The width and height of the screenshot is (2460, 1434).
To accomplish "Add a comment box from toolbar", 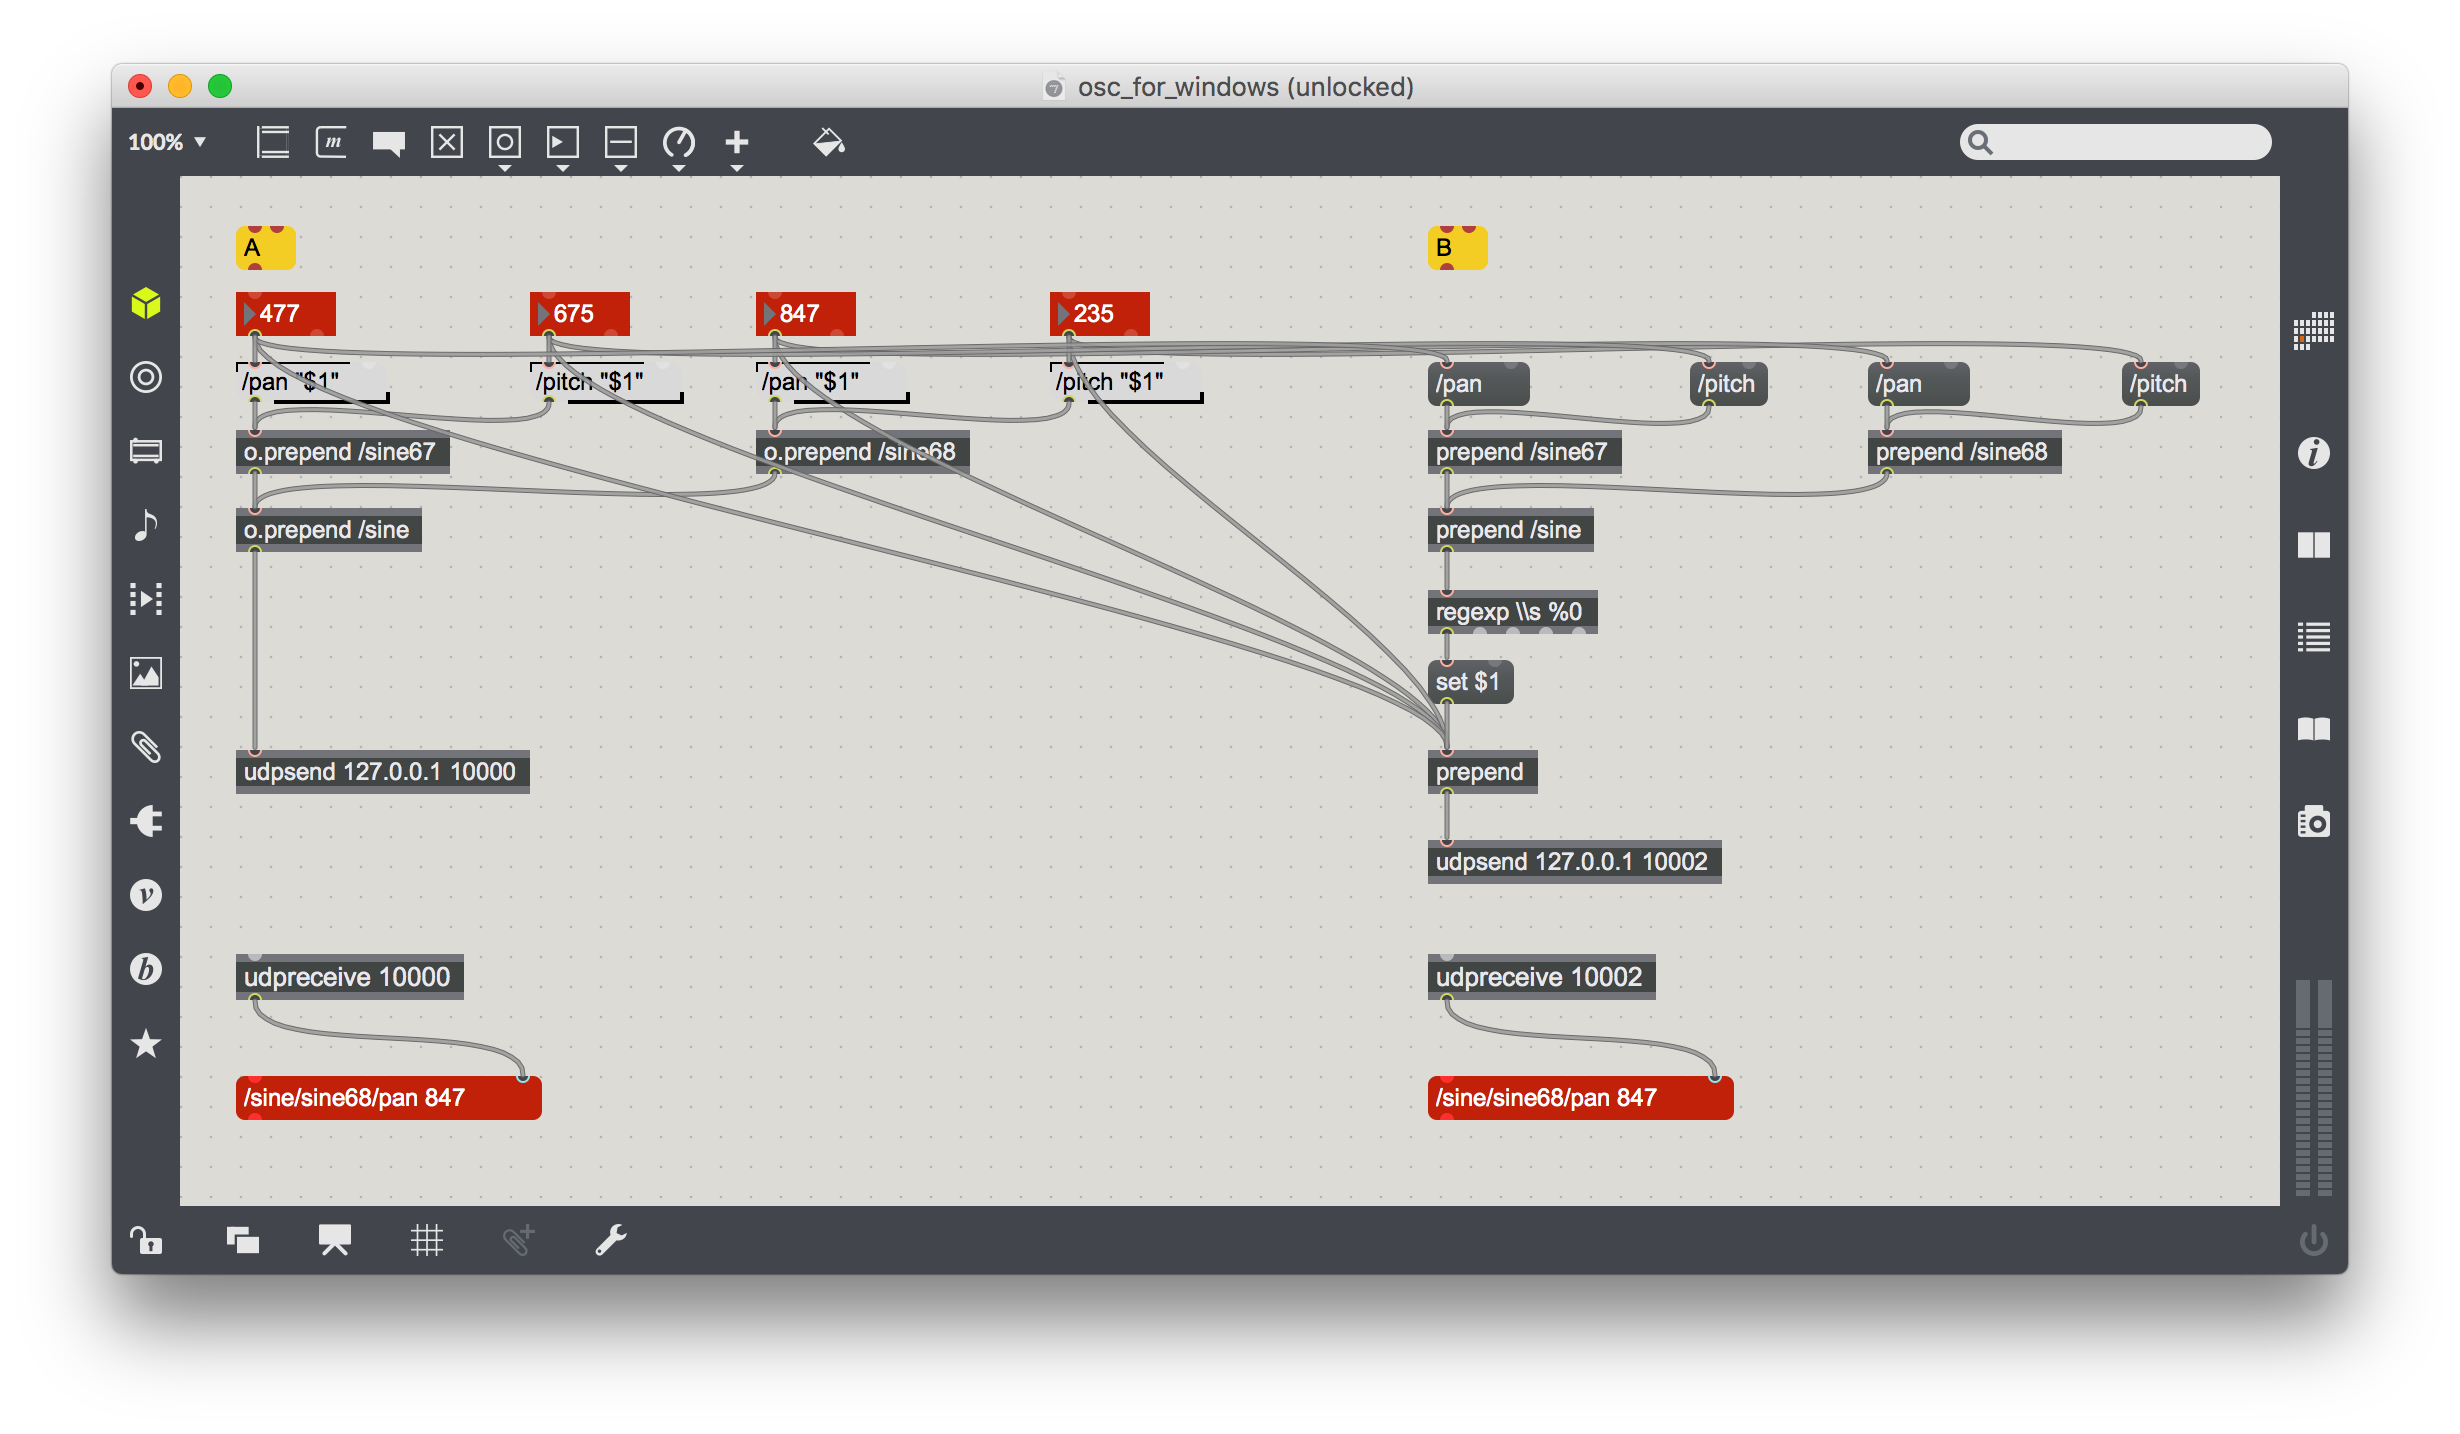I will click(x=389, y=143).
